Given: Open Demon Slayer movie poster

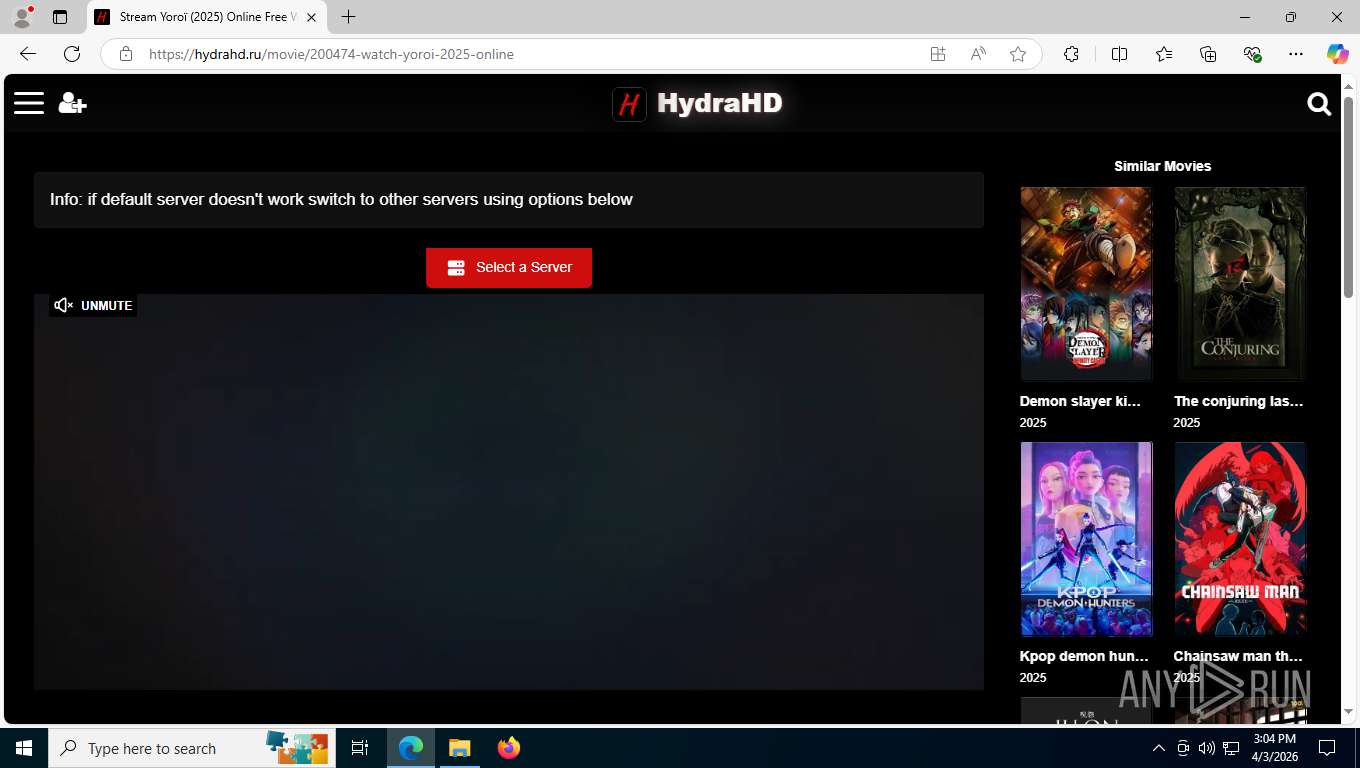Looking at the screenshot, I should pos(1086,284).
